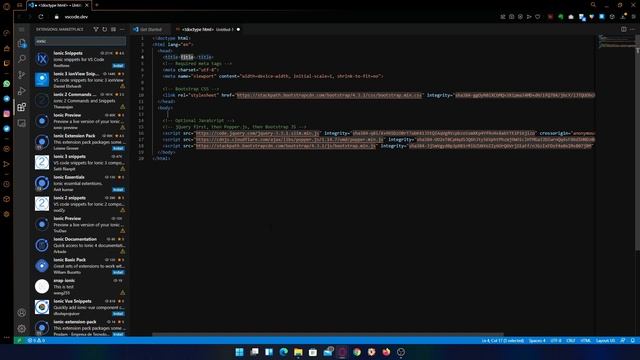Install the Ionic Vue Snippets extension
Screen dimensions: 640x360
(x=118, y=313)
